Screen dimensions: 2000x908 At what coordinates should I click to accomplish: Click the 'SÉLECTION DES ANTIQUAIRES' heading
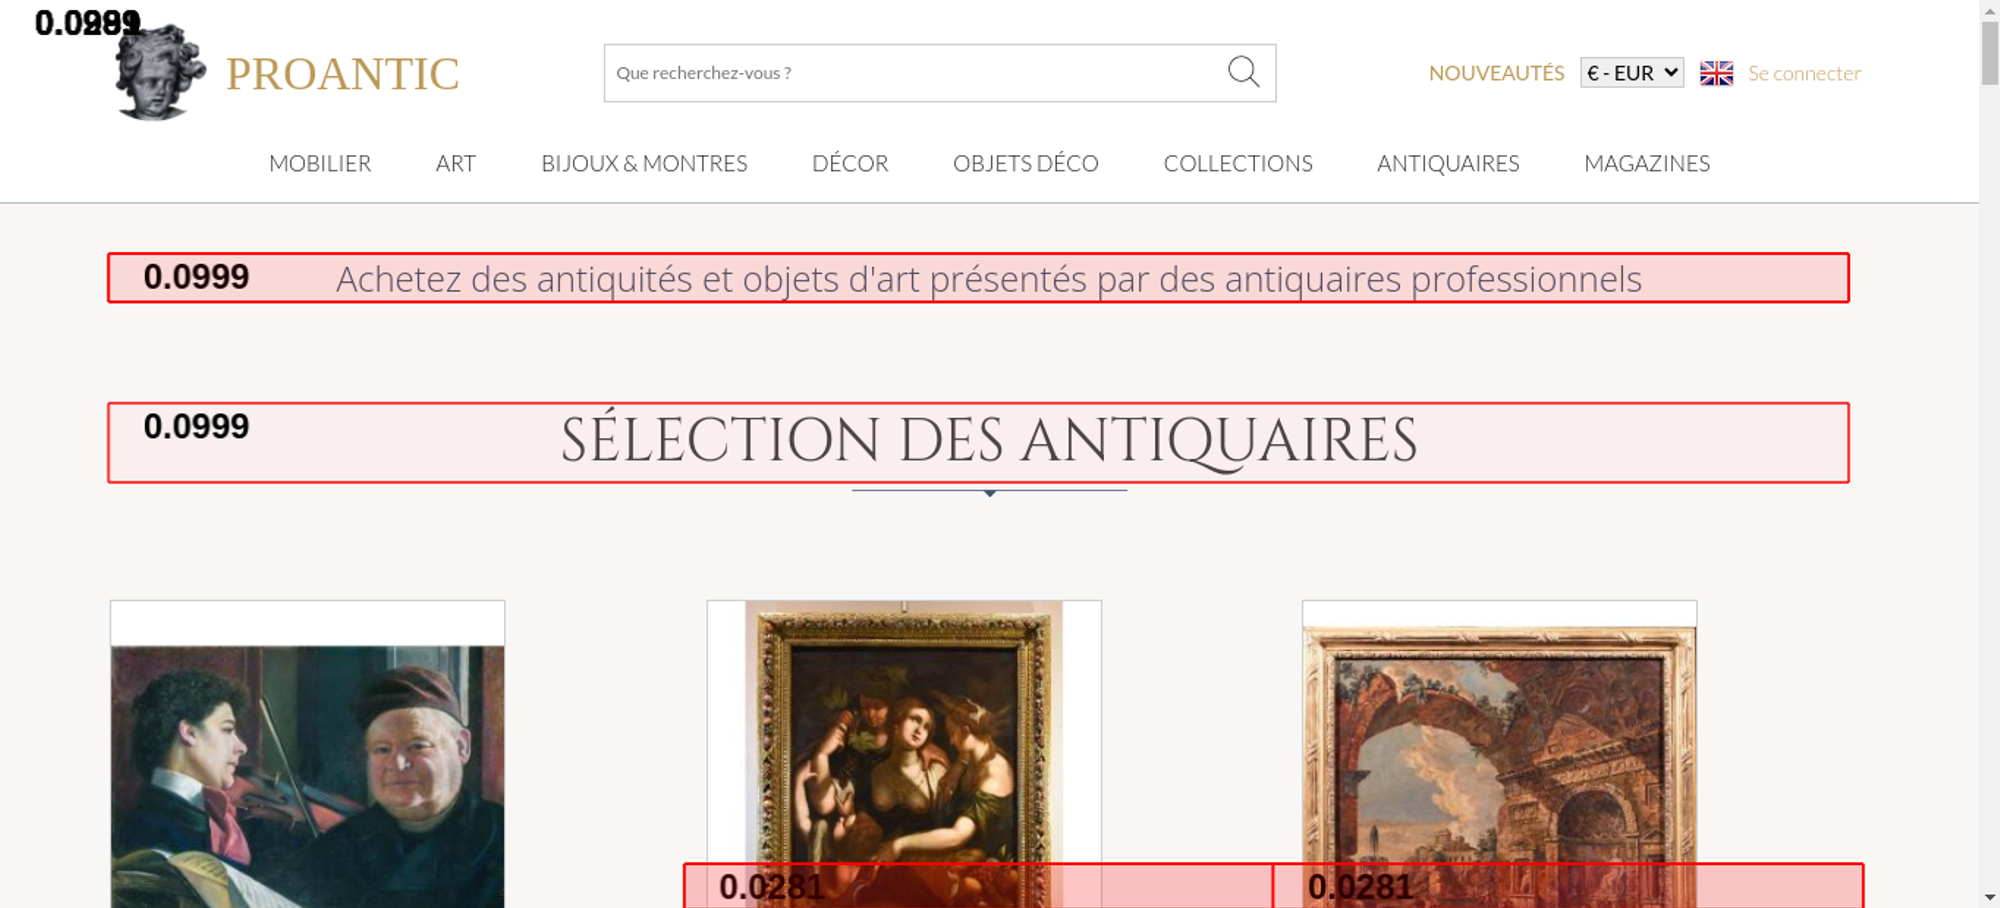tap(989, 441)
